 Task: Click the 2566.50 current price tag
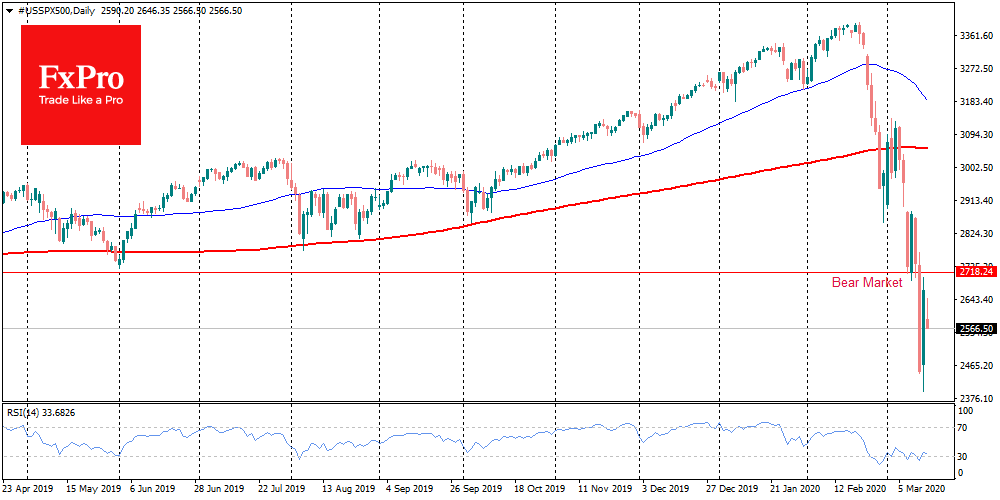click(974, 328)
